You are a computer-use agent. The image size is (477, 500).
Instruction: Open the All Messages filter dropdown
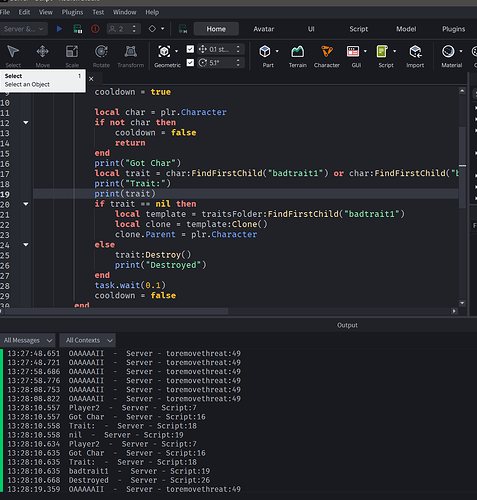click(x=27, y=340)
